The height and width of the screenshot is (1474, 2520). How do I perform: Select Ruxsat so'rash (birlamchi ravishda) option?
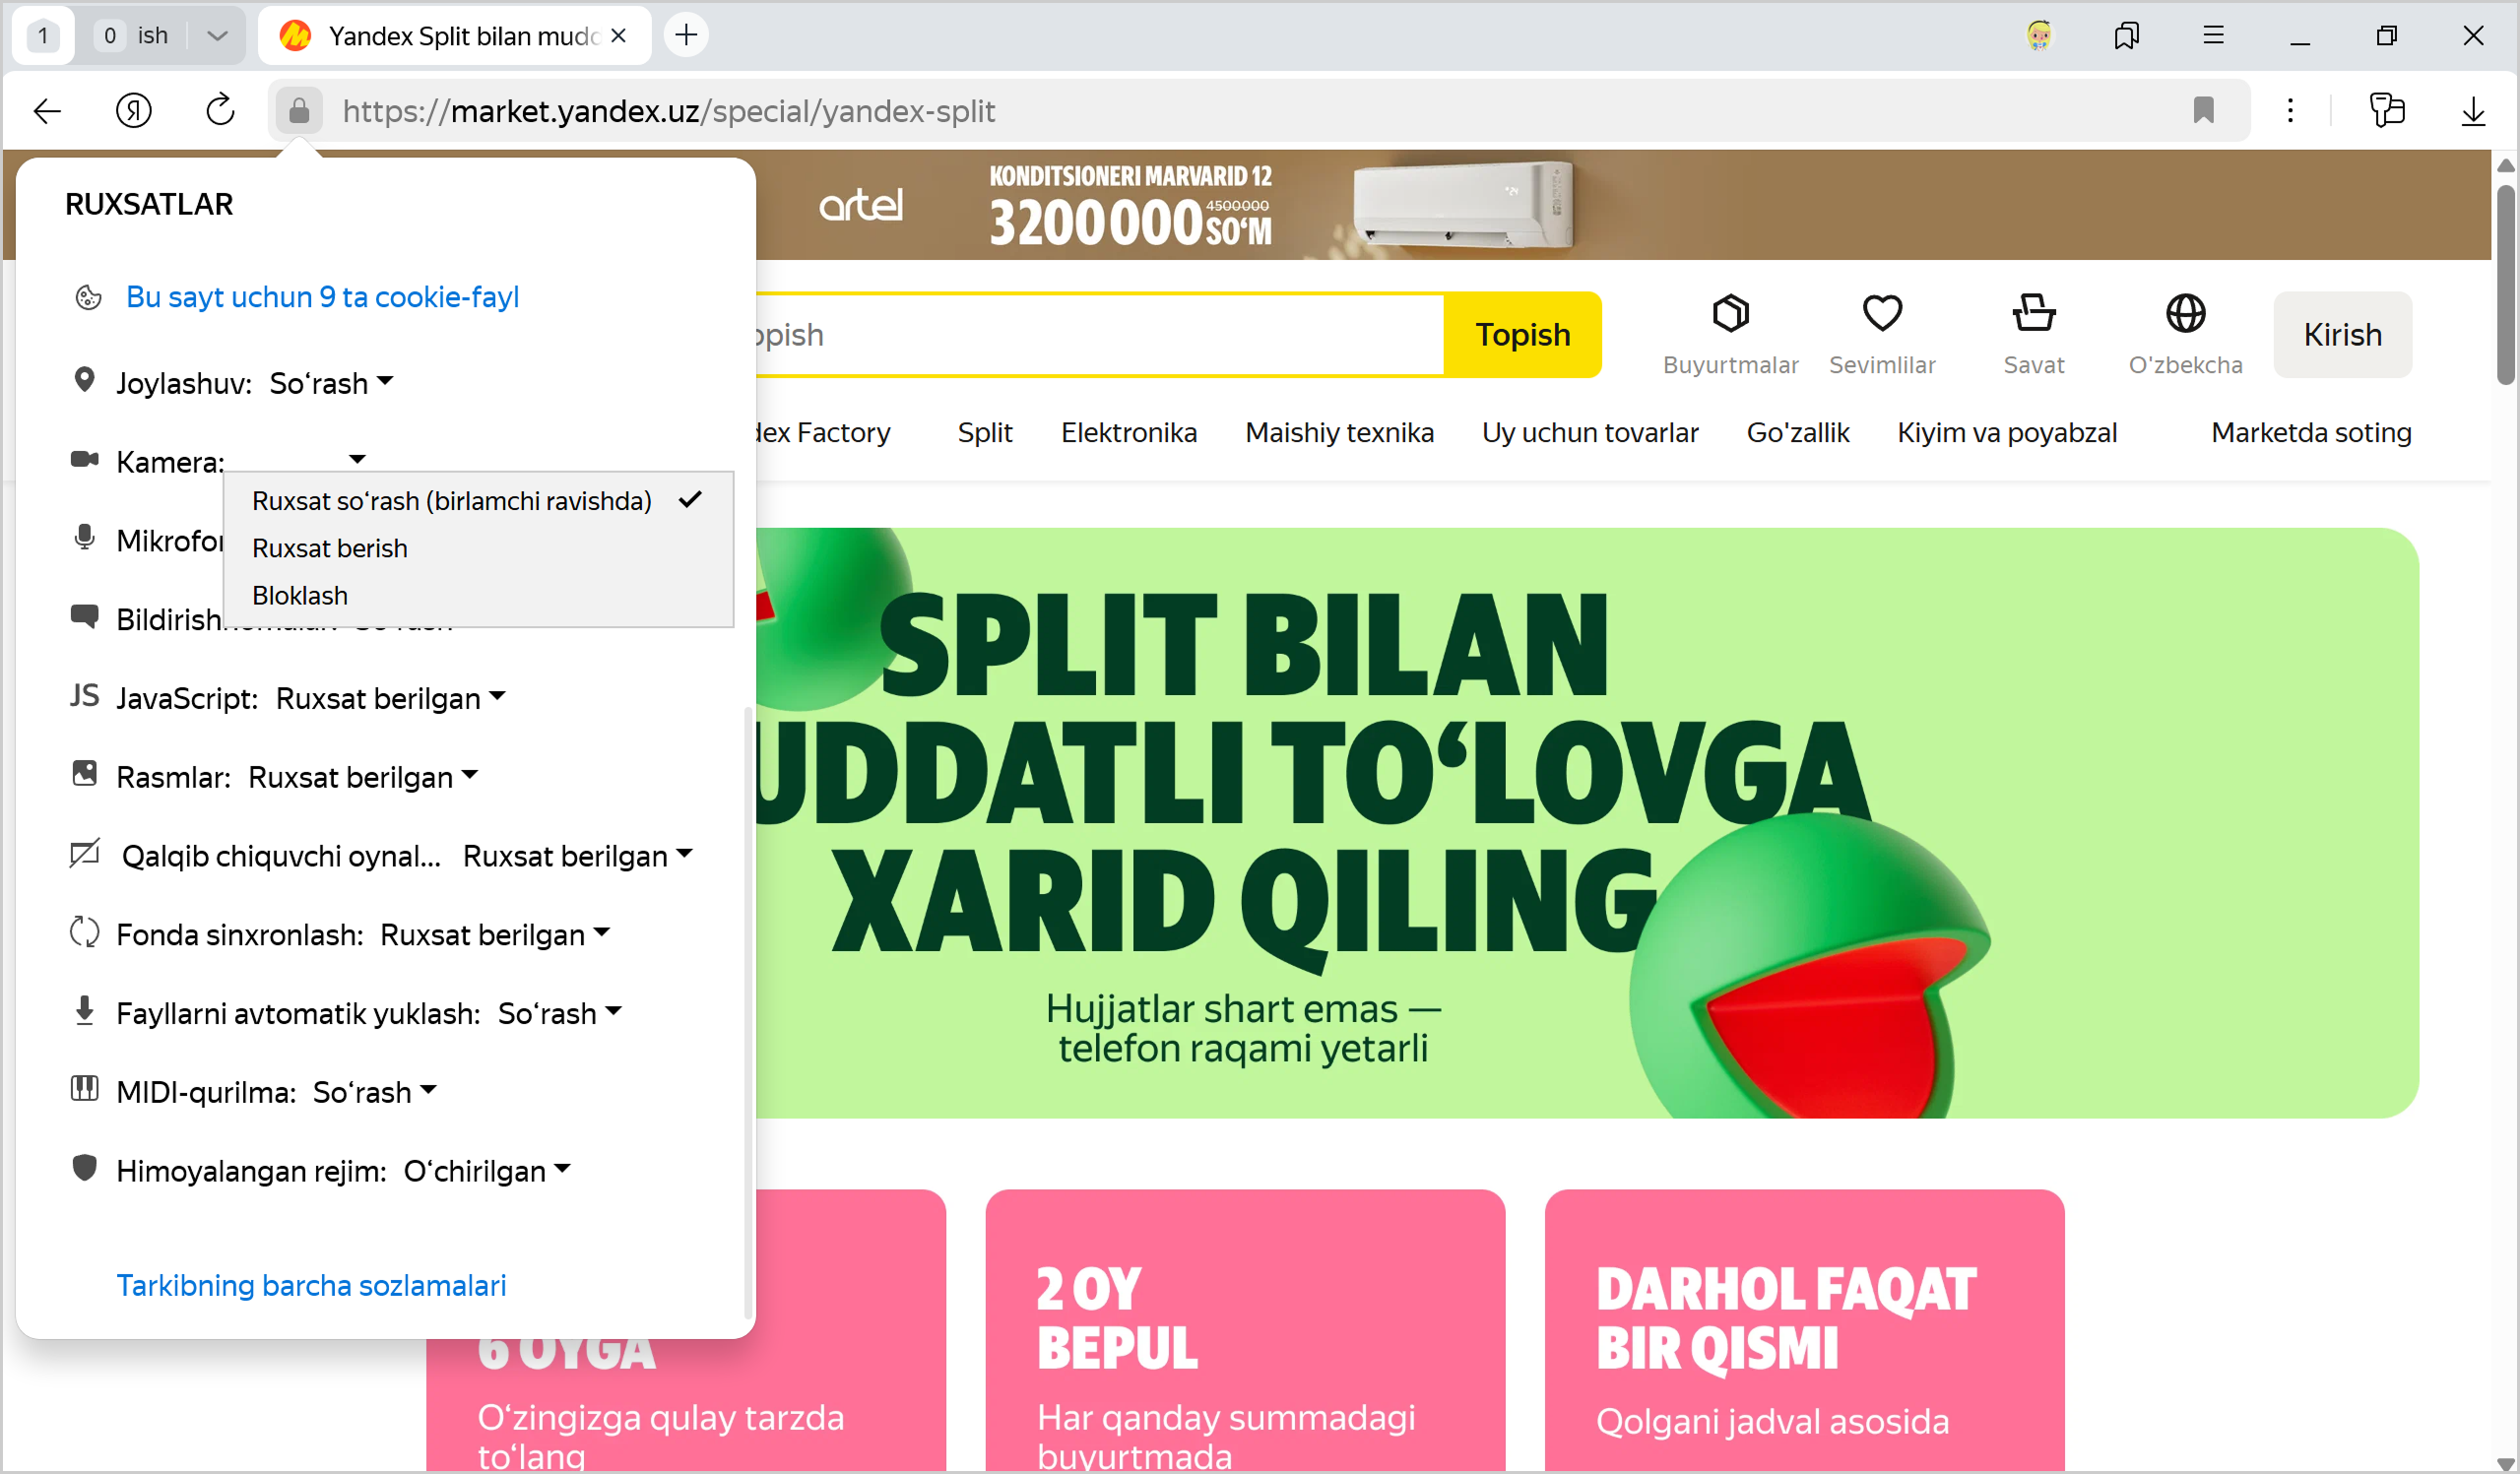pyautogui.click(x=452, y=500)
